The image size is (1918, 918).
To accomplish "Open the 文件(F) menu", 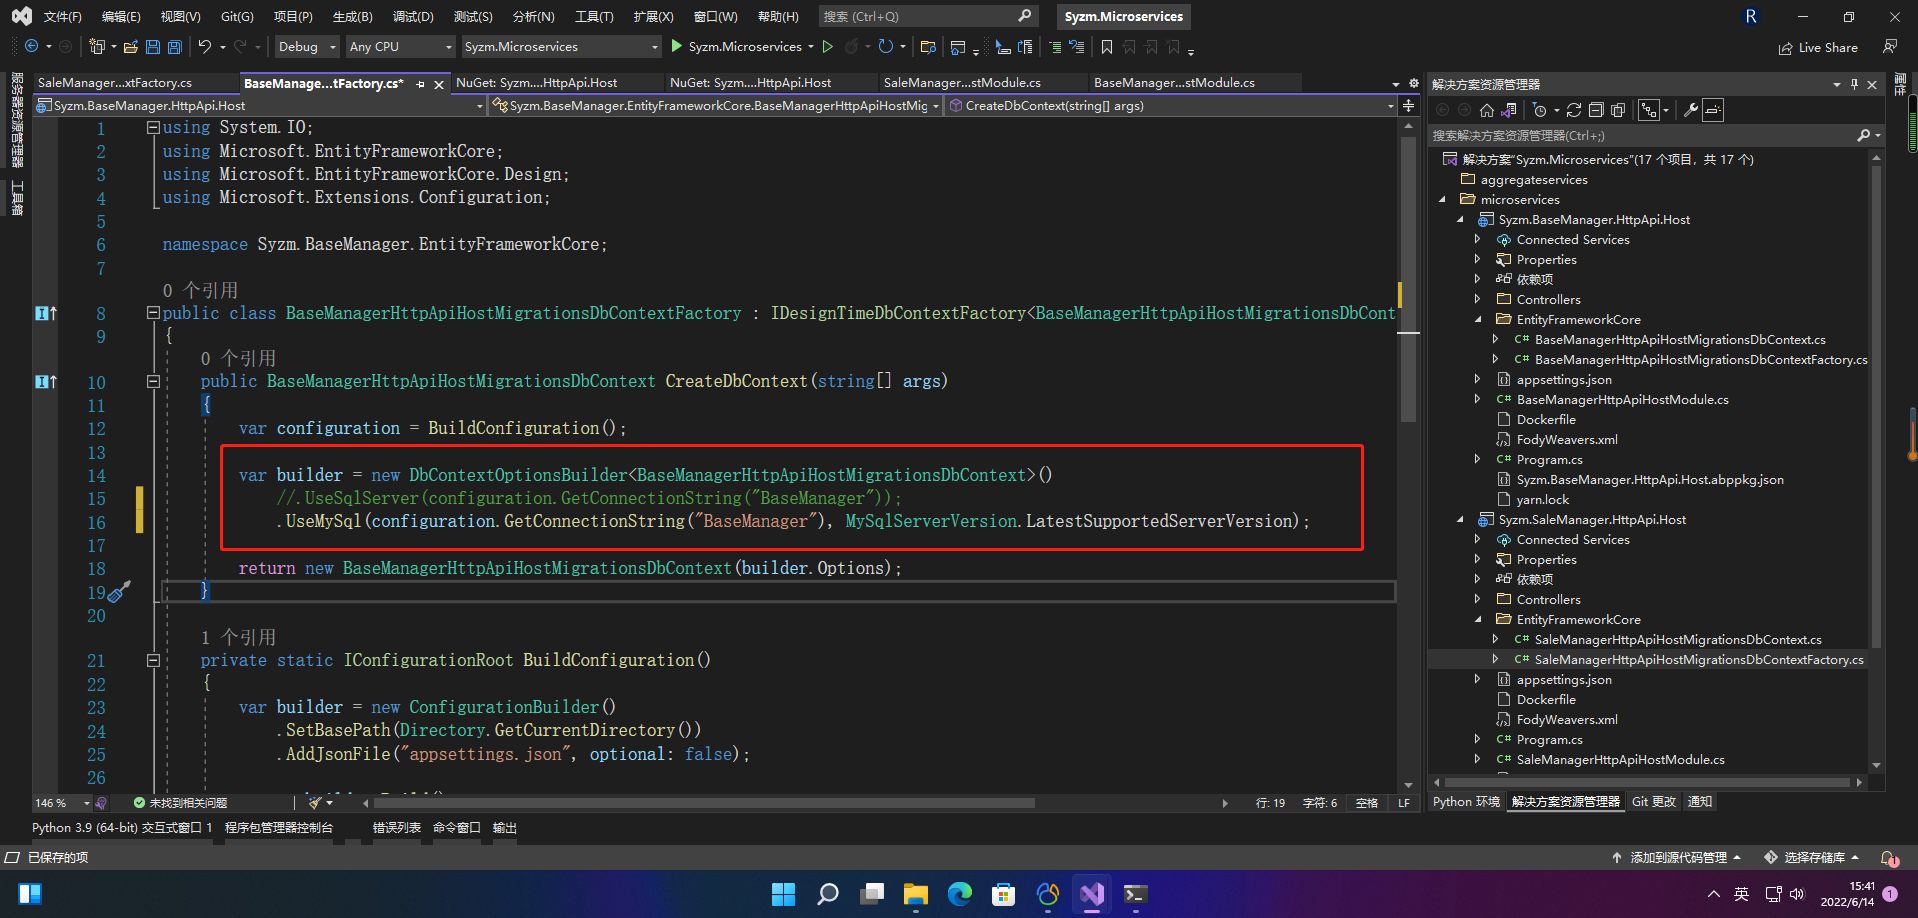I will (62, 16).
